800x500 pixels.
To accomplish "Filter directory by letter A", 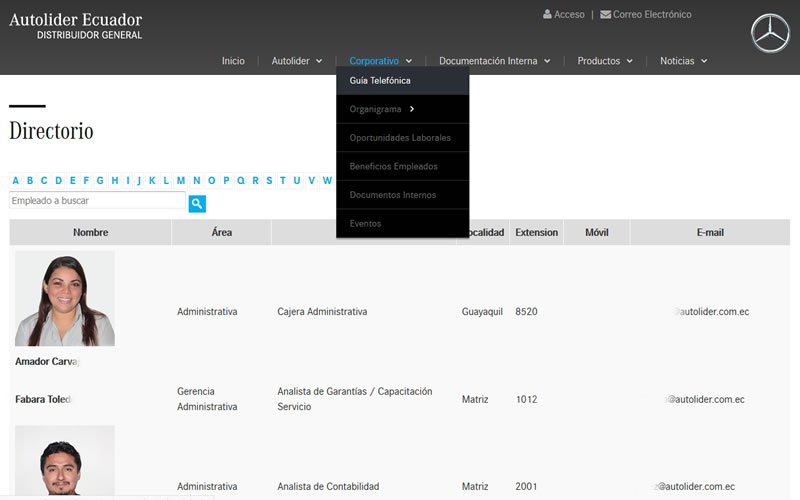I will click(16, 181).
